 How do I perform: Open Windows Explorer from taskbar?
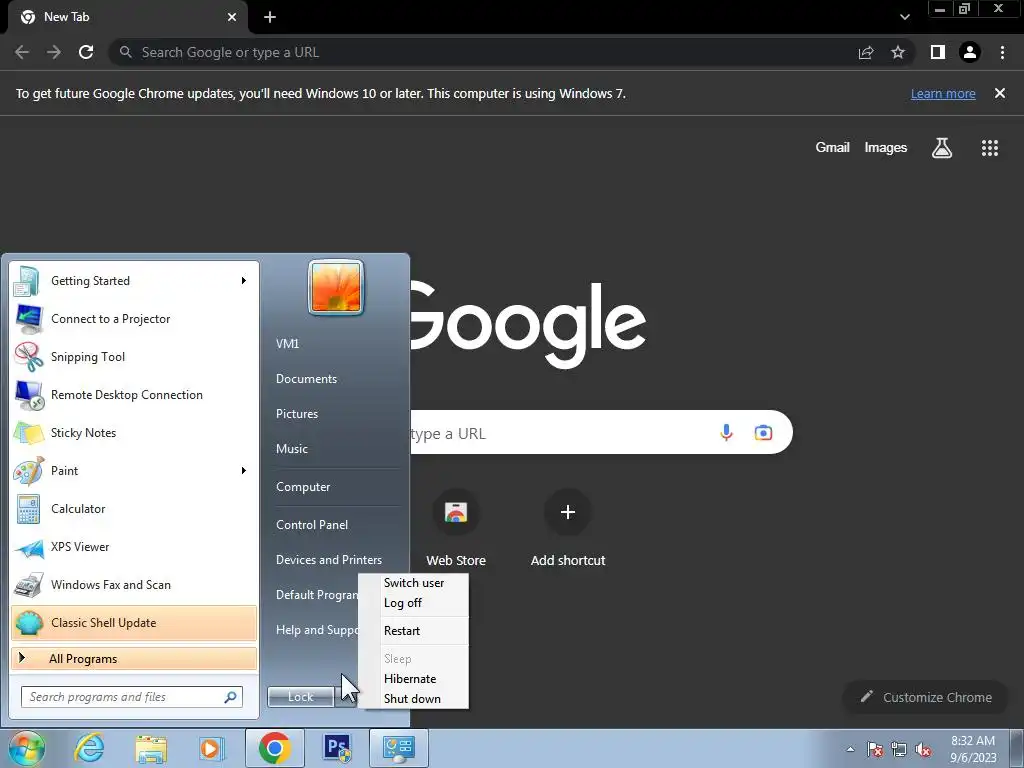(151, 749)
